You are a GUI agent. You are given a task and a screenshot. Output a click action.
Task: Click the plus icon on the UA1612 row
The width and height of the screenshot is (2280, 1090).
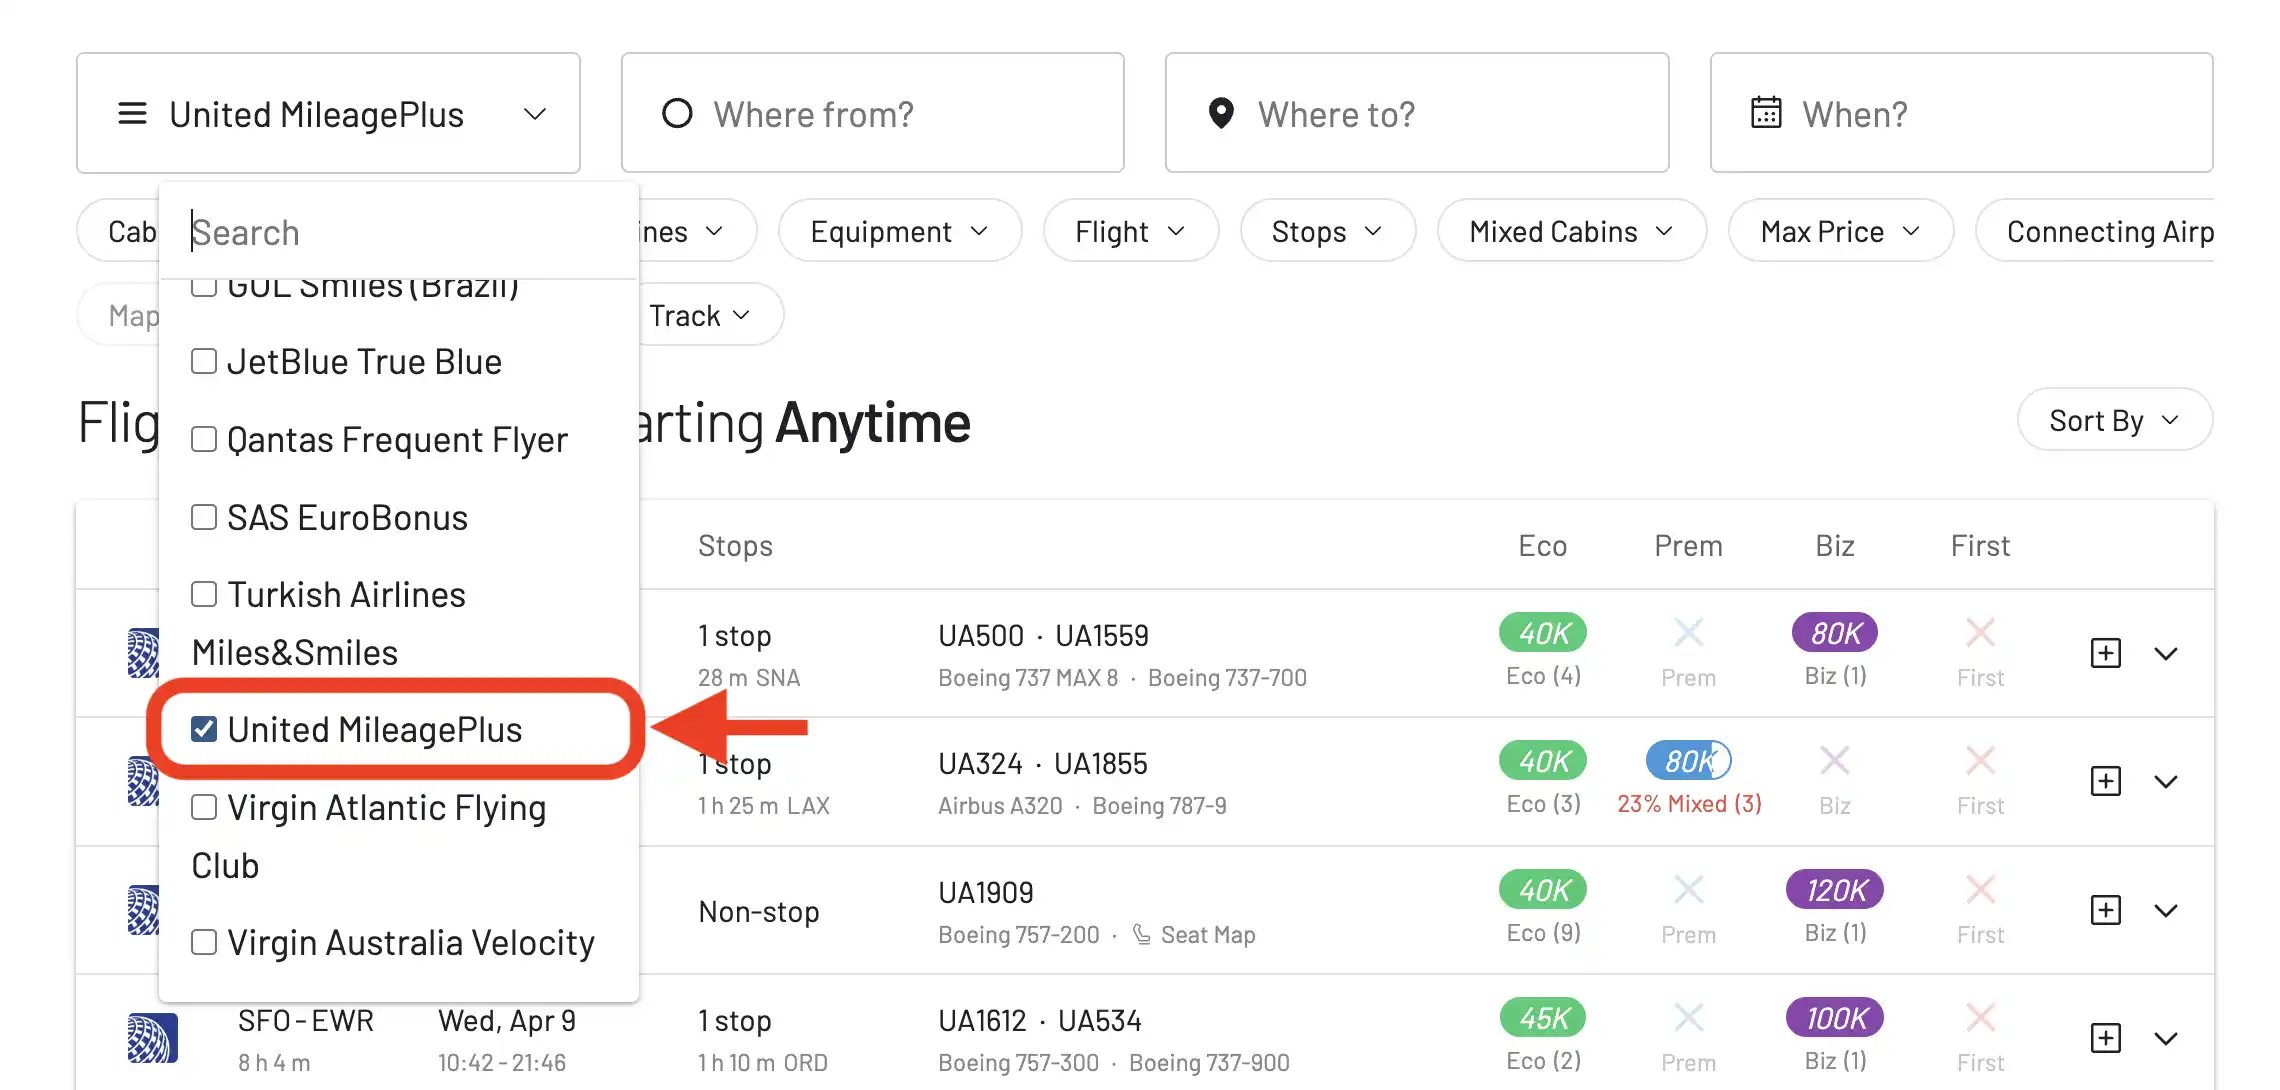coord(2106,1038)
